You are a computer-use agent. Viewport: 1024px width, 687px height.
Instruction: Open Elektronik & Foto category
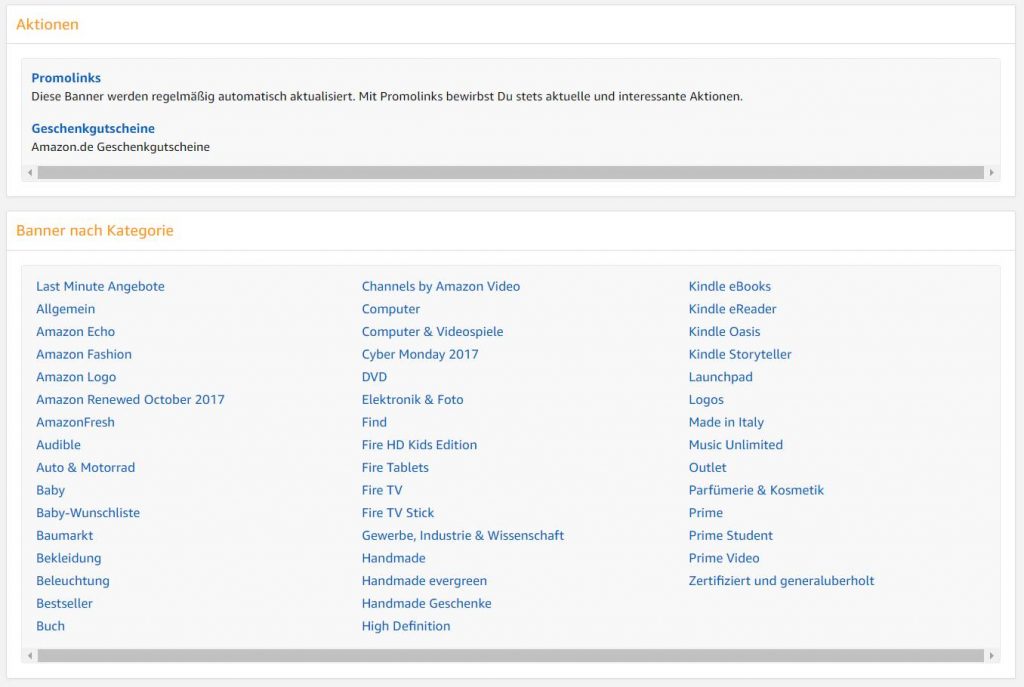click(413, 400)
